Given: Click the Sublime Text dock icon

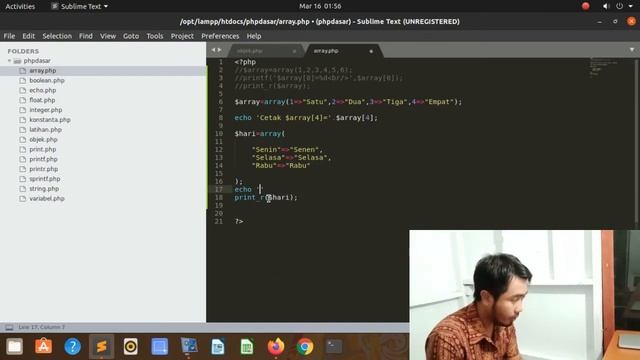Looking at the screenshot, I should pyautogui.click(x=102, y=347).
